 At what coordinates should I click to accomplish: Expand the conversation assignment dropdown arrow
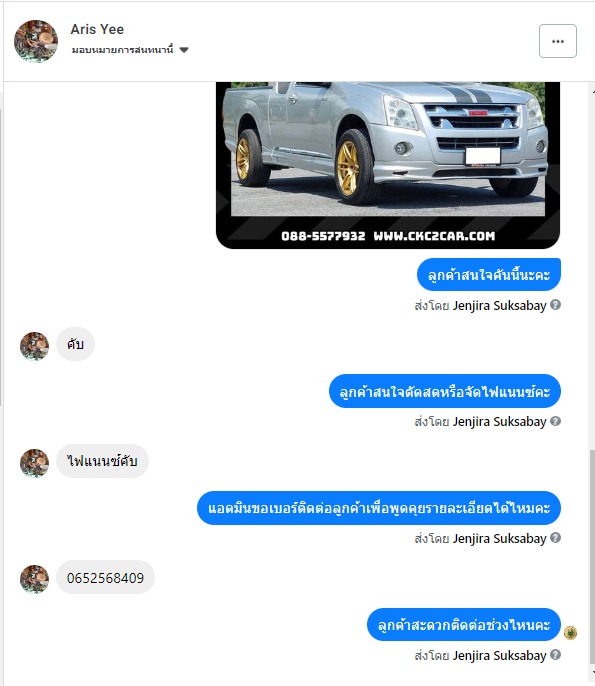(x=184, y=50)
